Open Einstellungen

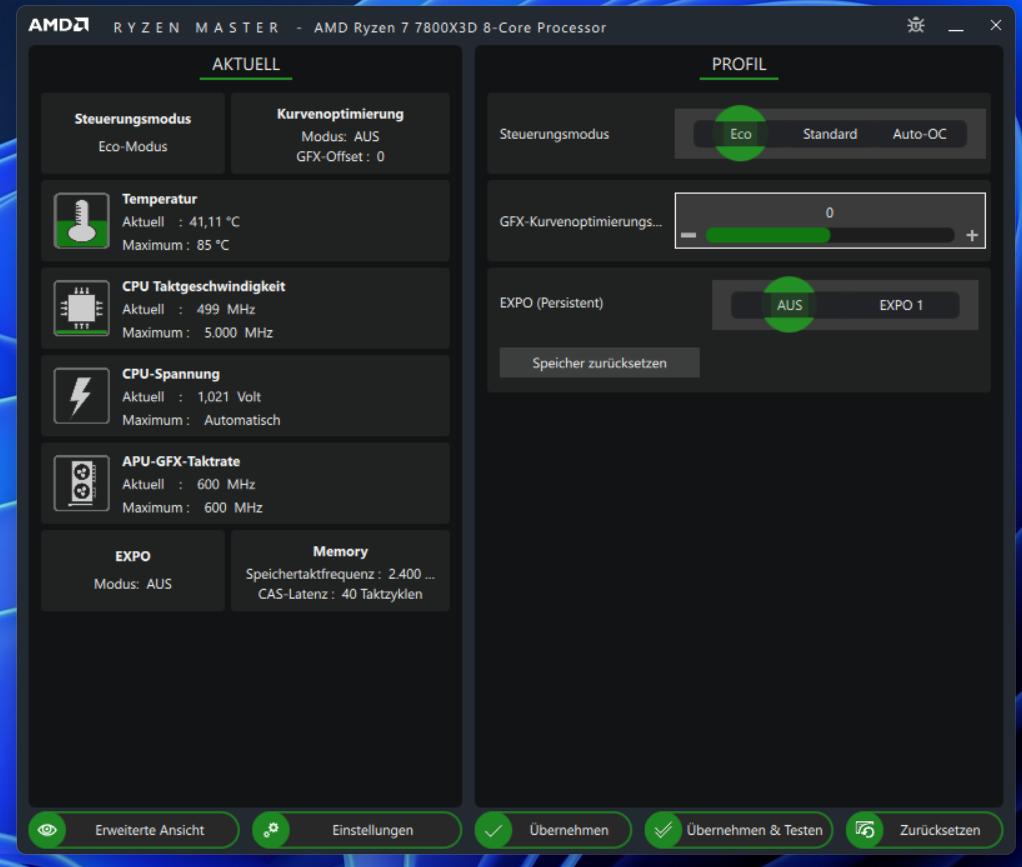(x=357, y=830)
